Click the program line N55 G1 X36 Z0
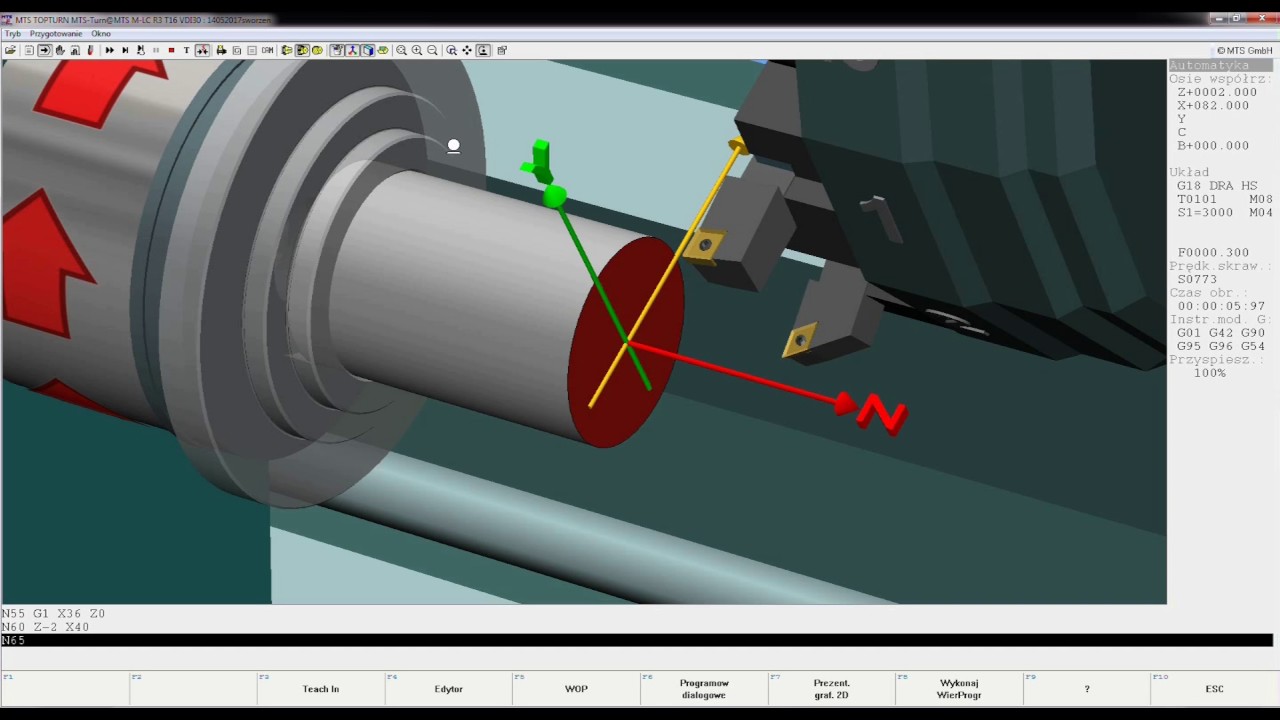This screenshot has width=1280, height=720. (54, 613)
